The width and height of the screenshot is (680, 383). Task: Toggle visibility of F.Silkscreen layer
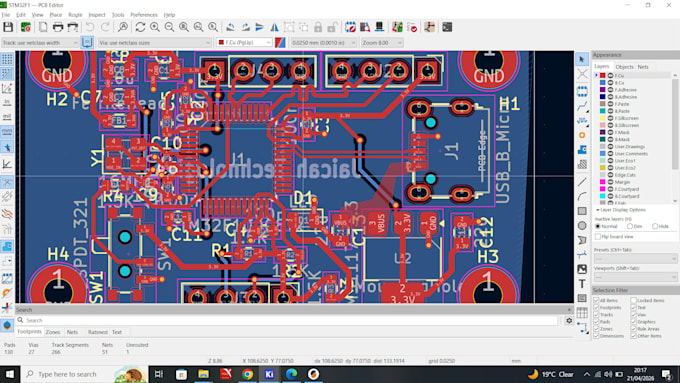coord(610,118)
